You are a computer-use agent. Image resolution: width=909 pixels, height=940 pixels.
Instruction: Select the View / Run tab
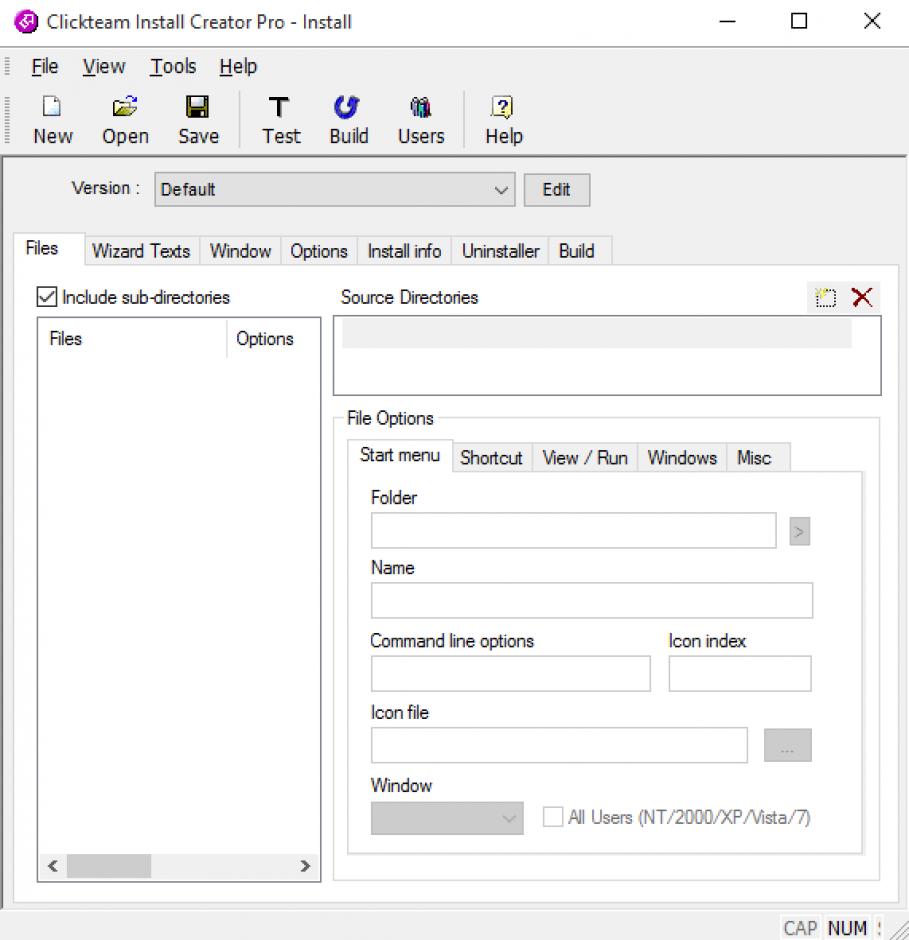585,458
